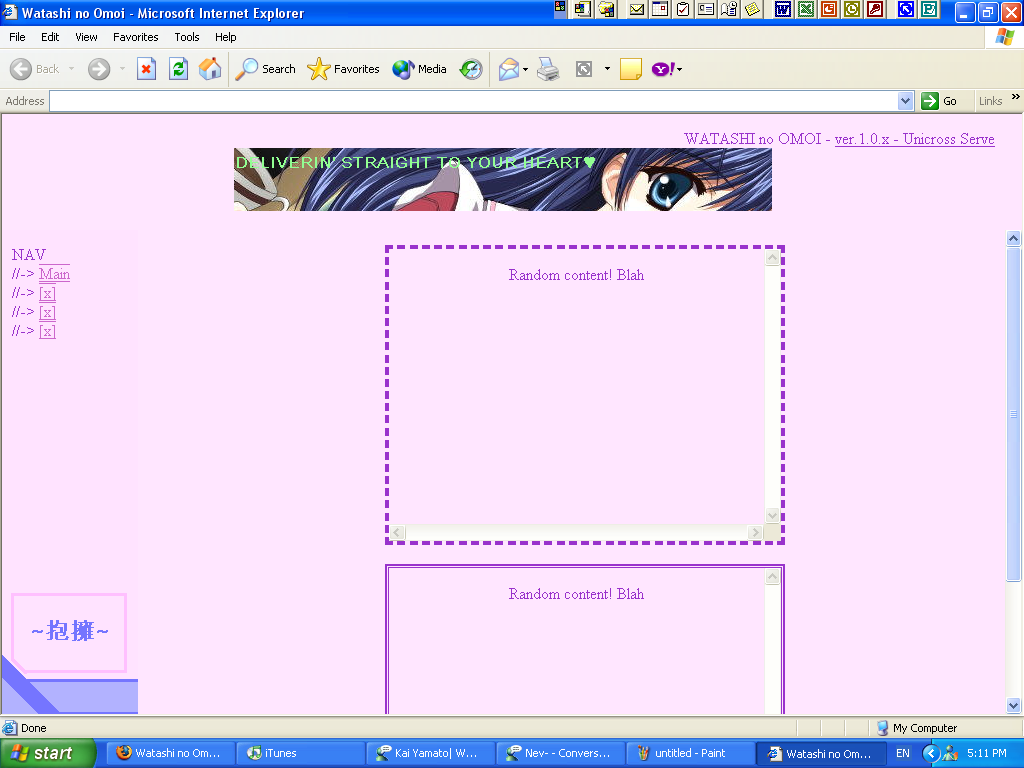This screenshot has height=768, width=1024.
Task: Click the second [x] nav link
Action: coord(47,312)
